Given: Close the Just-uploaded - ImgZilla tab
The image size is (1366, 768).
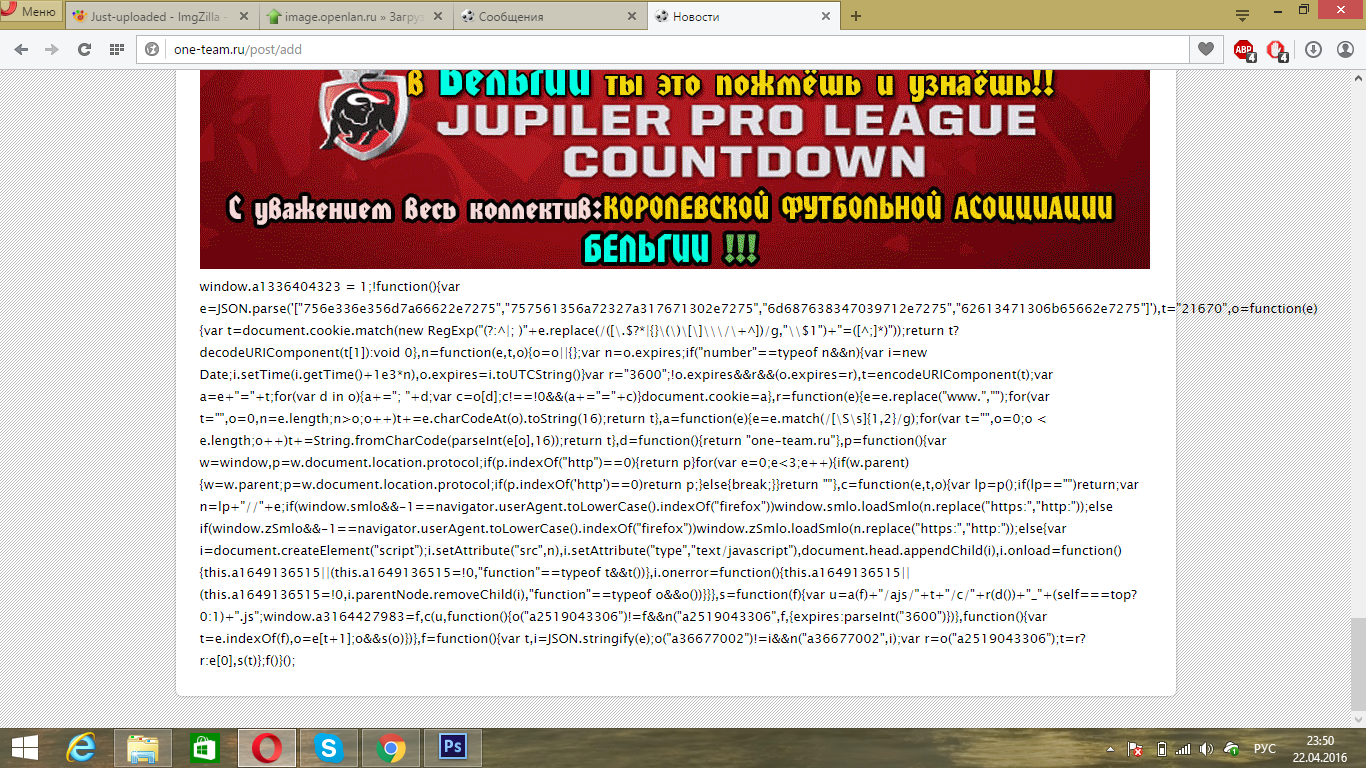Looking at the screenshot, I should [243, 16].
